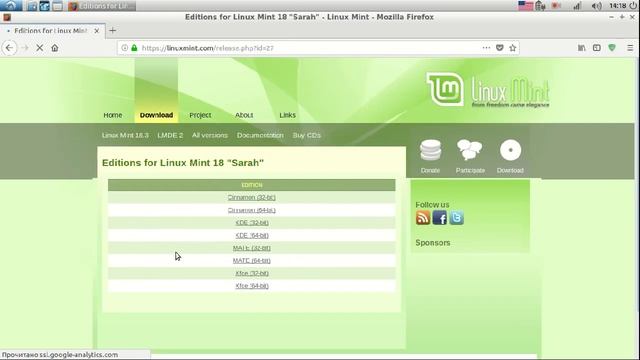Visit Linux Mint Twitter page
The height and width of the screenshot is (360, 640).
(x=456, y=218)
